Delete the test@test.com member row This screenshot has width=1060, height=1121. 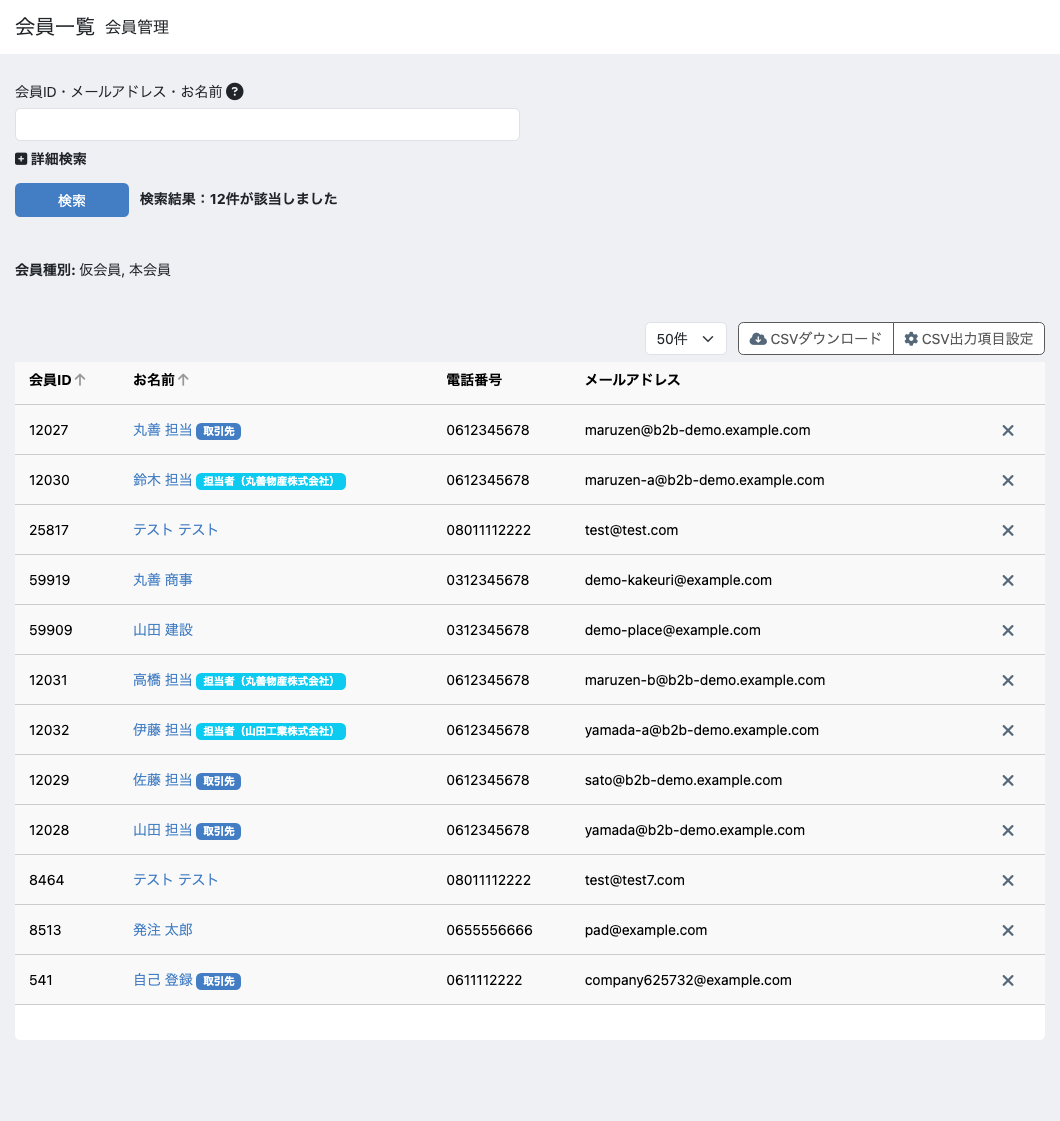tap(1008, 530)
